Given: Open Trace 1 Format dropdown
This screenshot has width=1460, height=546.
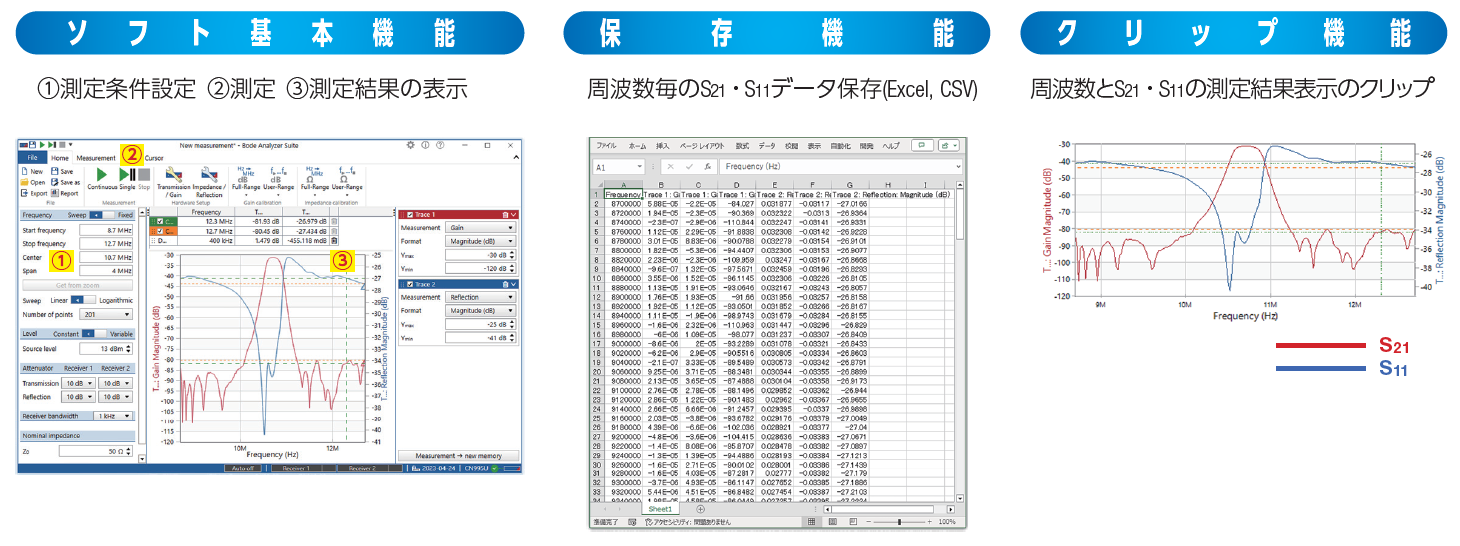Looking at the screenshot, I should click(481, 241).
